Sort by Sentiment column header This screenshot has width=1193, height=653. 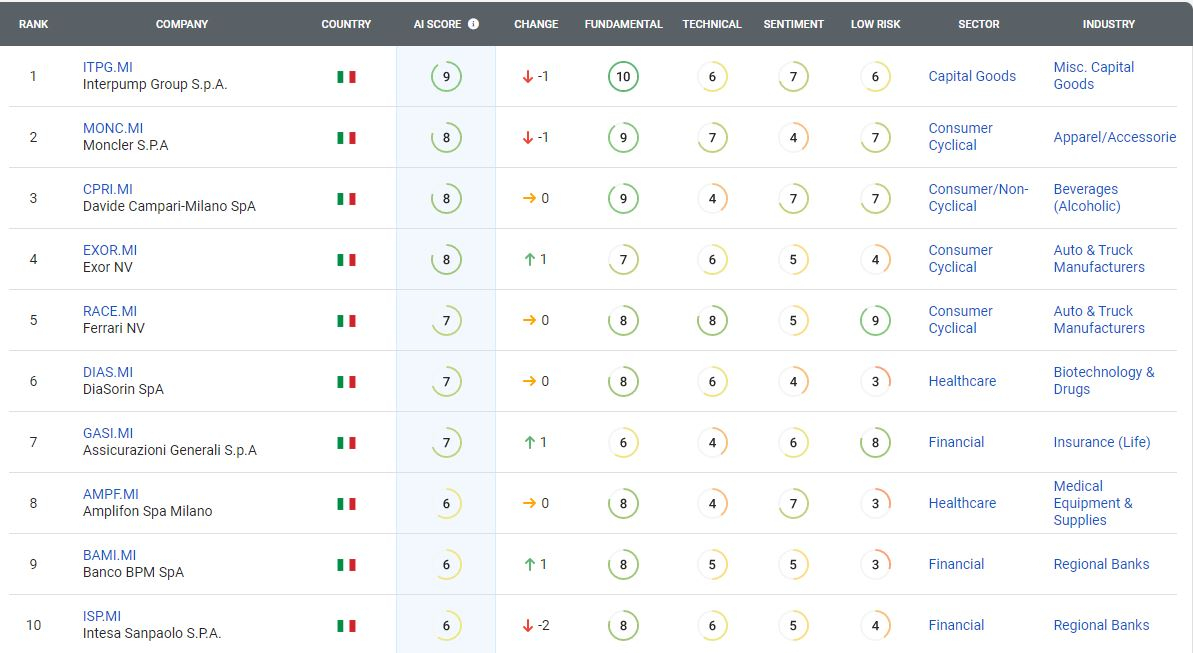pos(794,24)
